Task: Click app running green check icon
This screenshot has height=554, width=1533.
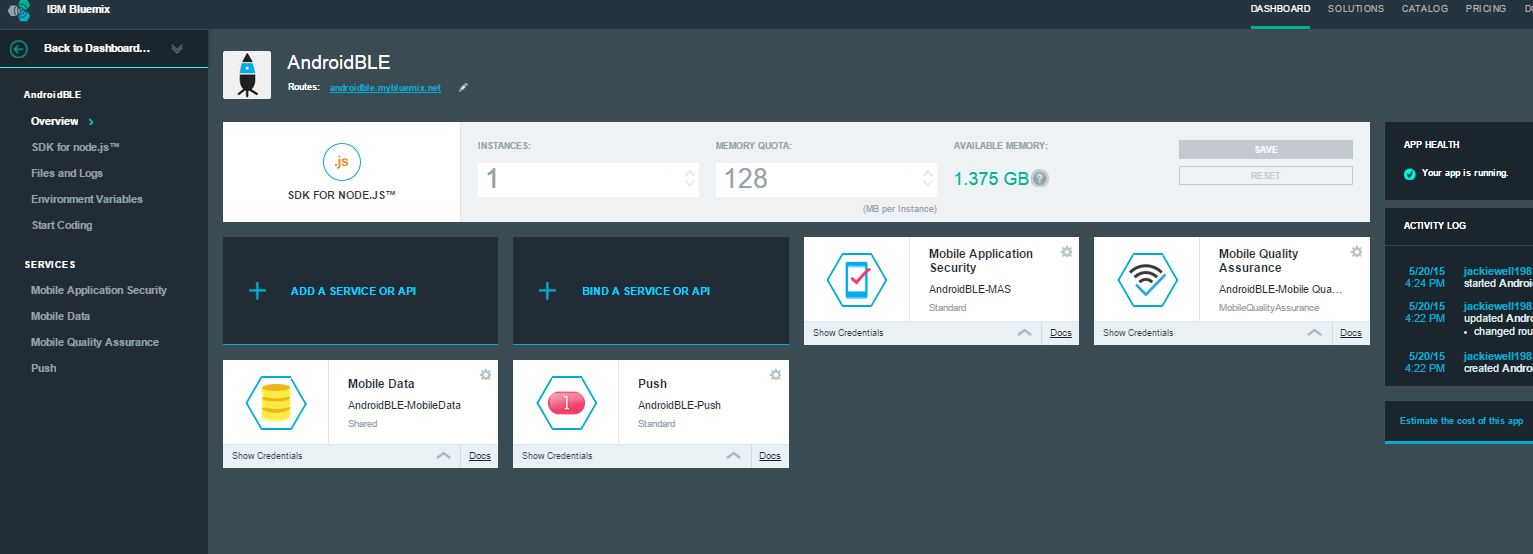Action: (1409, 174)
